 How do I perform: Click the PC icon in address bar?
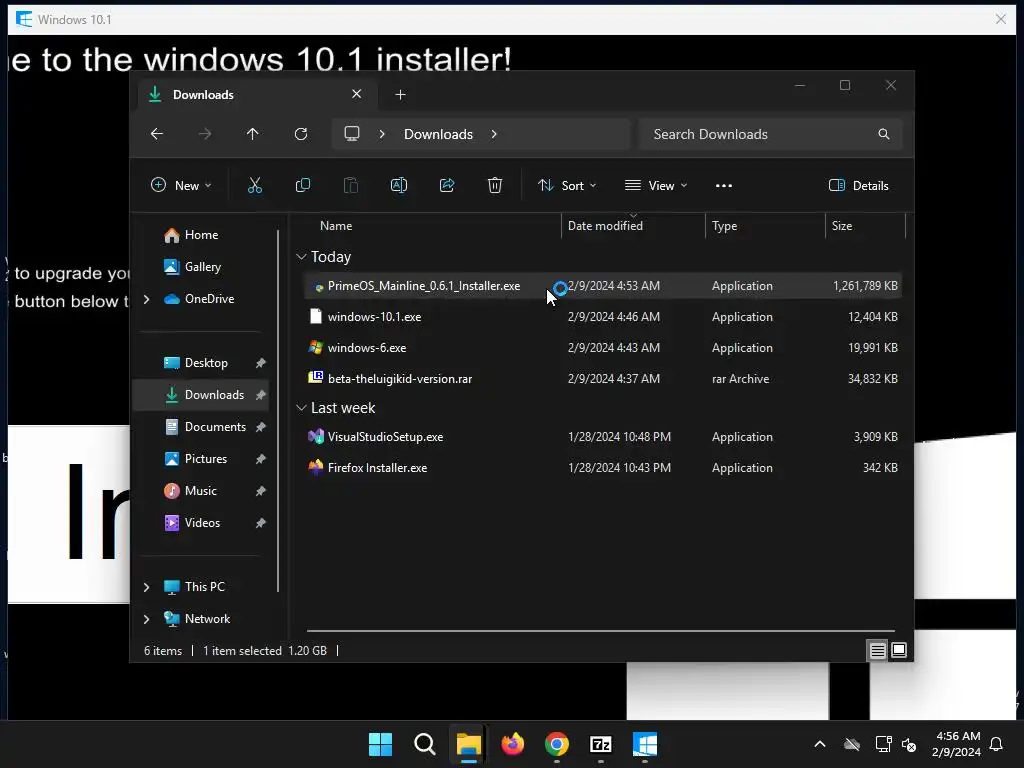tap(352, 134)
